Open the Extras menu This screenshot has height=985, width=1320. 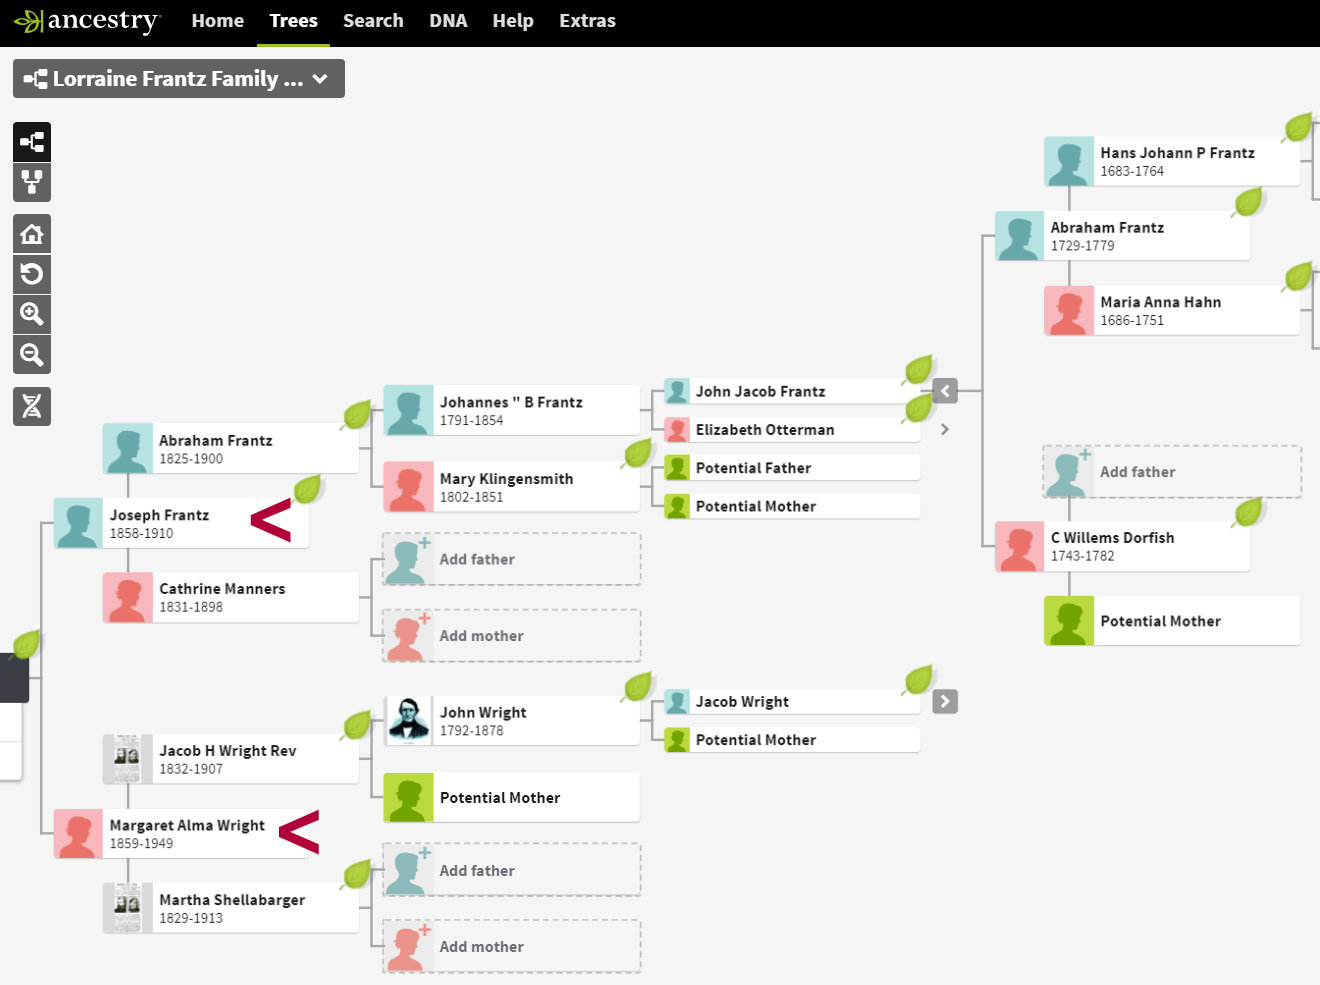point(587,21)
